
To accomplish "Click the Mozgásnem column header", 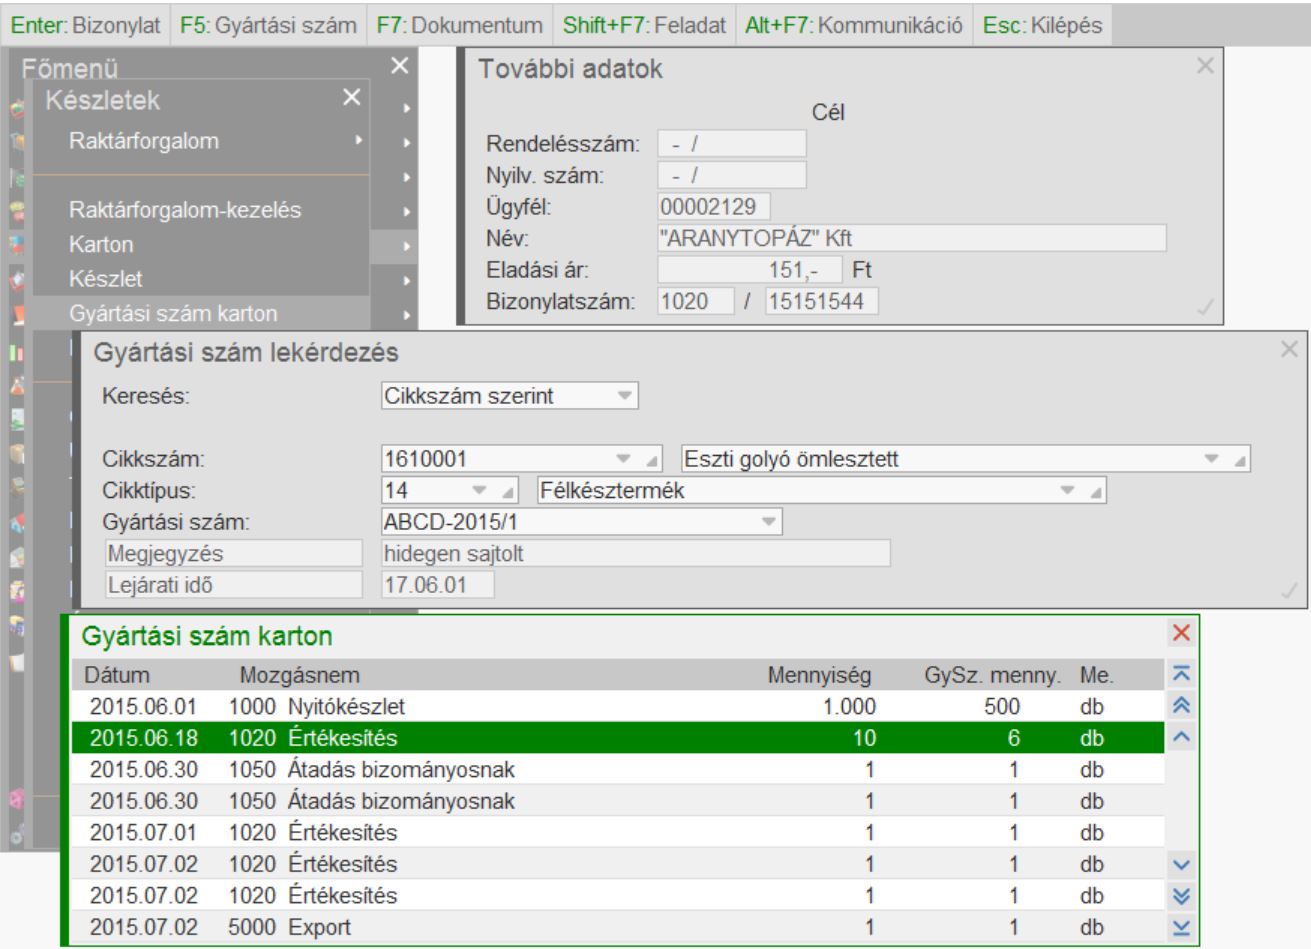I will pyautogui.click(x=300, y=676).
